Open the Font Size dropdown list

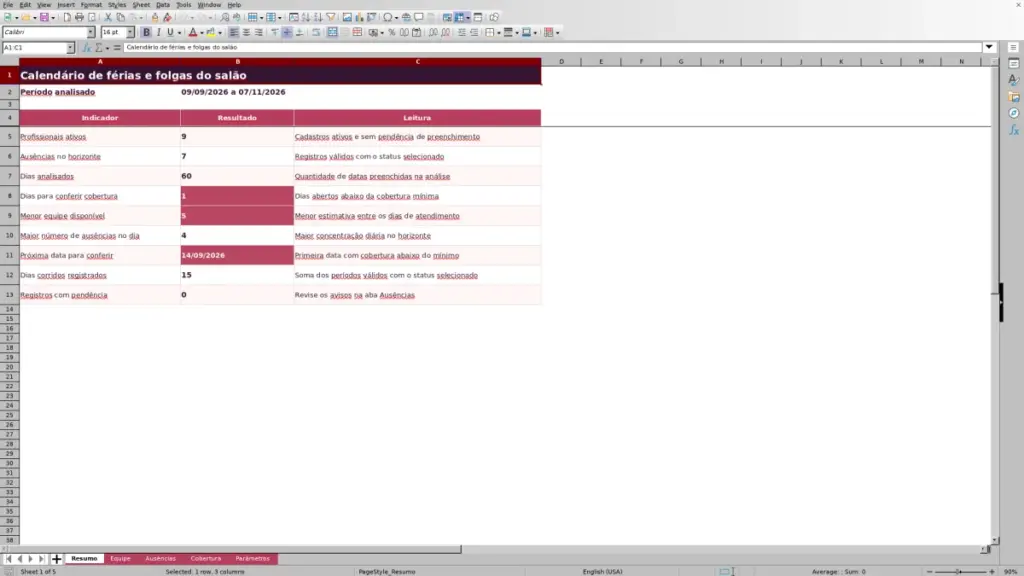pos(130,33)
